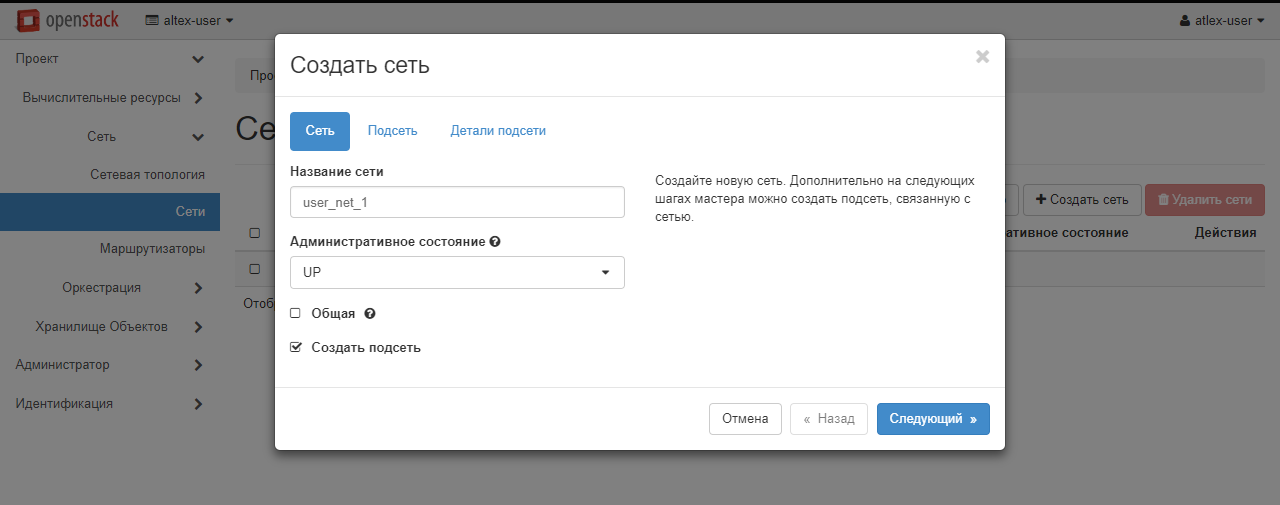Close the Создать сеть dialog with X

[x=982, y=57]
